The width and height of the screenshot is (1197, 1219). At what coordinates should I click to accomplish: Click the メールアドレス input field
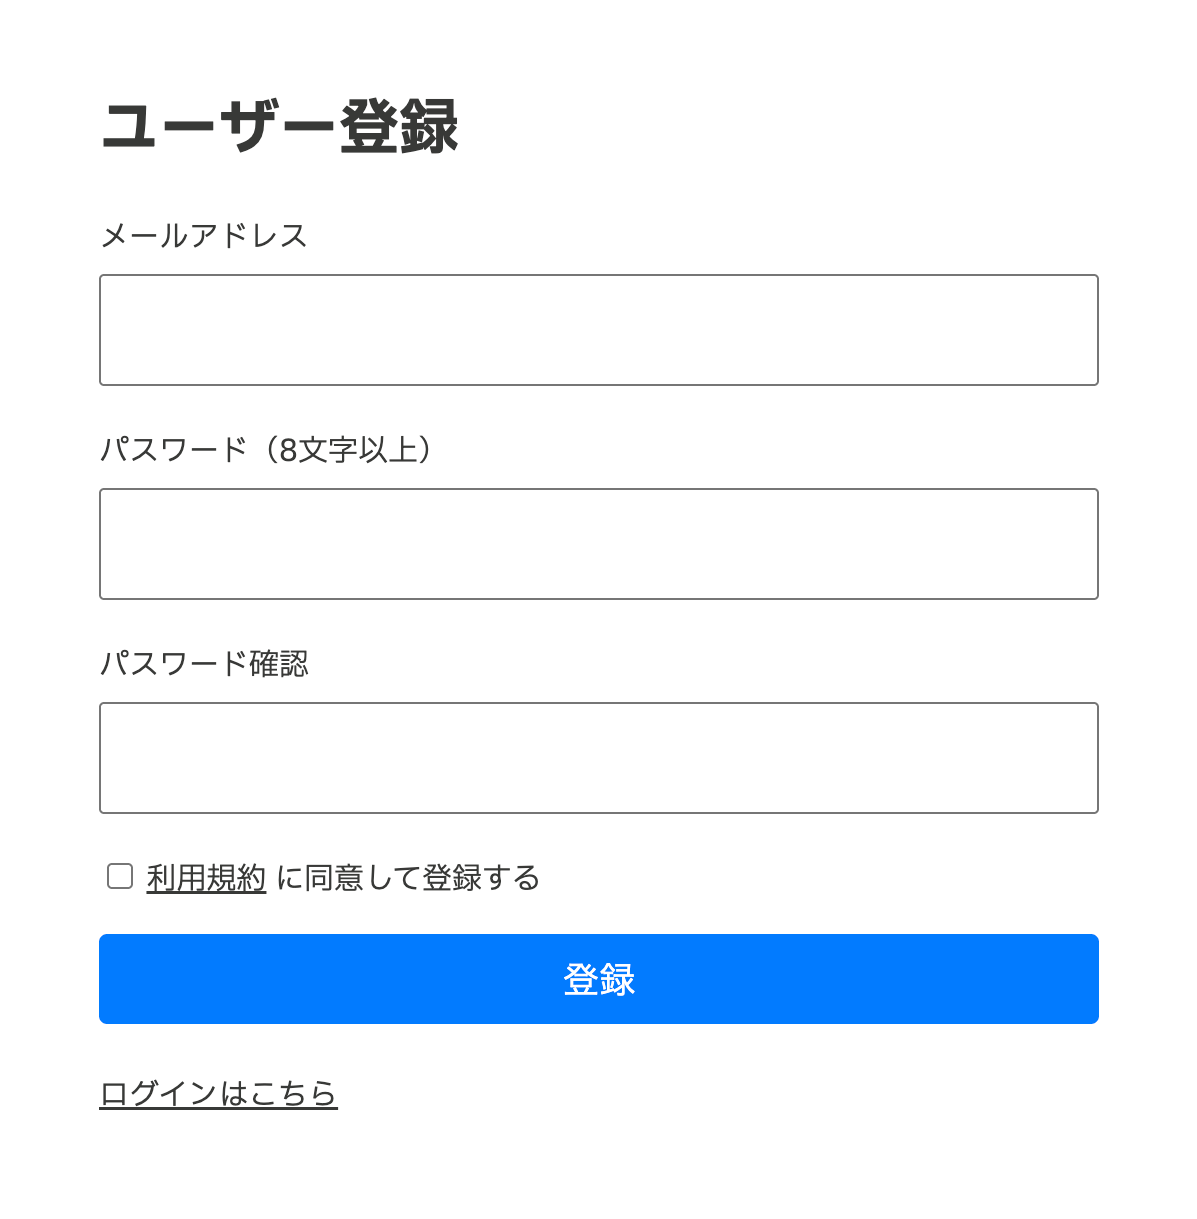click(x=598, y=330)
